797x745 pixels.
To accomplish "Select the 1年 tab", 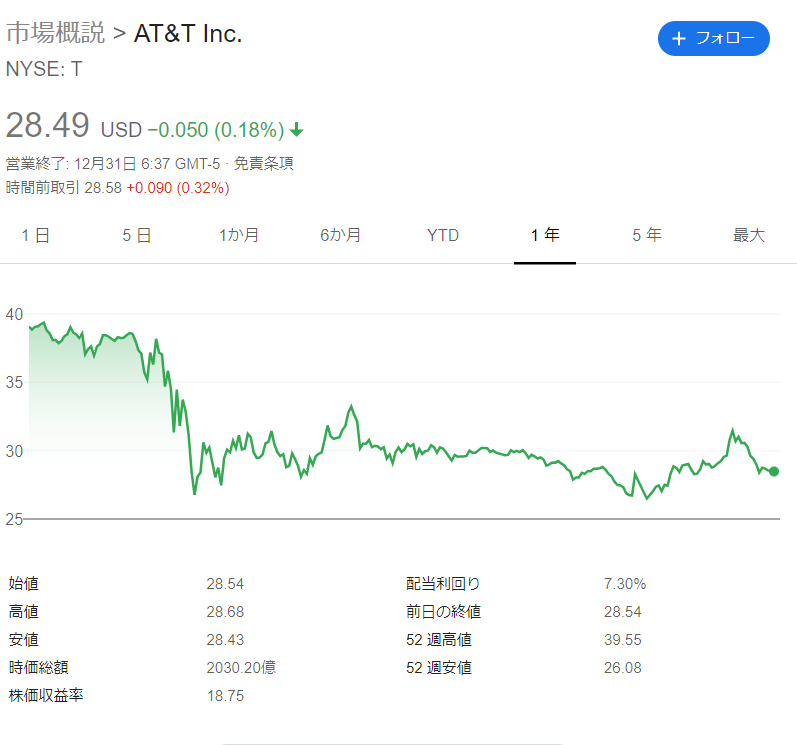I will (x=545, y=235).
